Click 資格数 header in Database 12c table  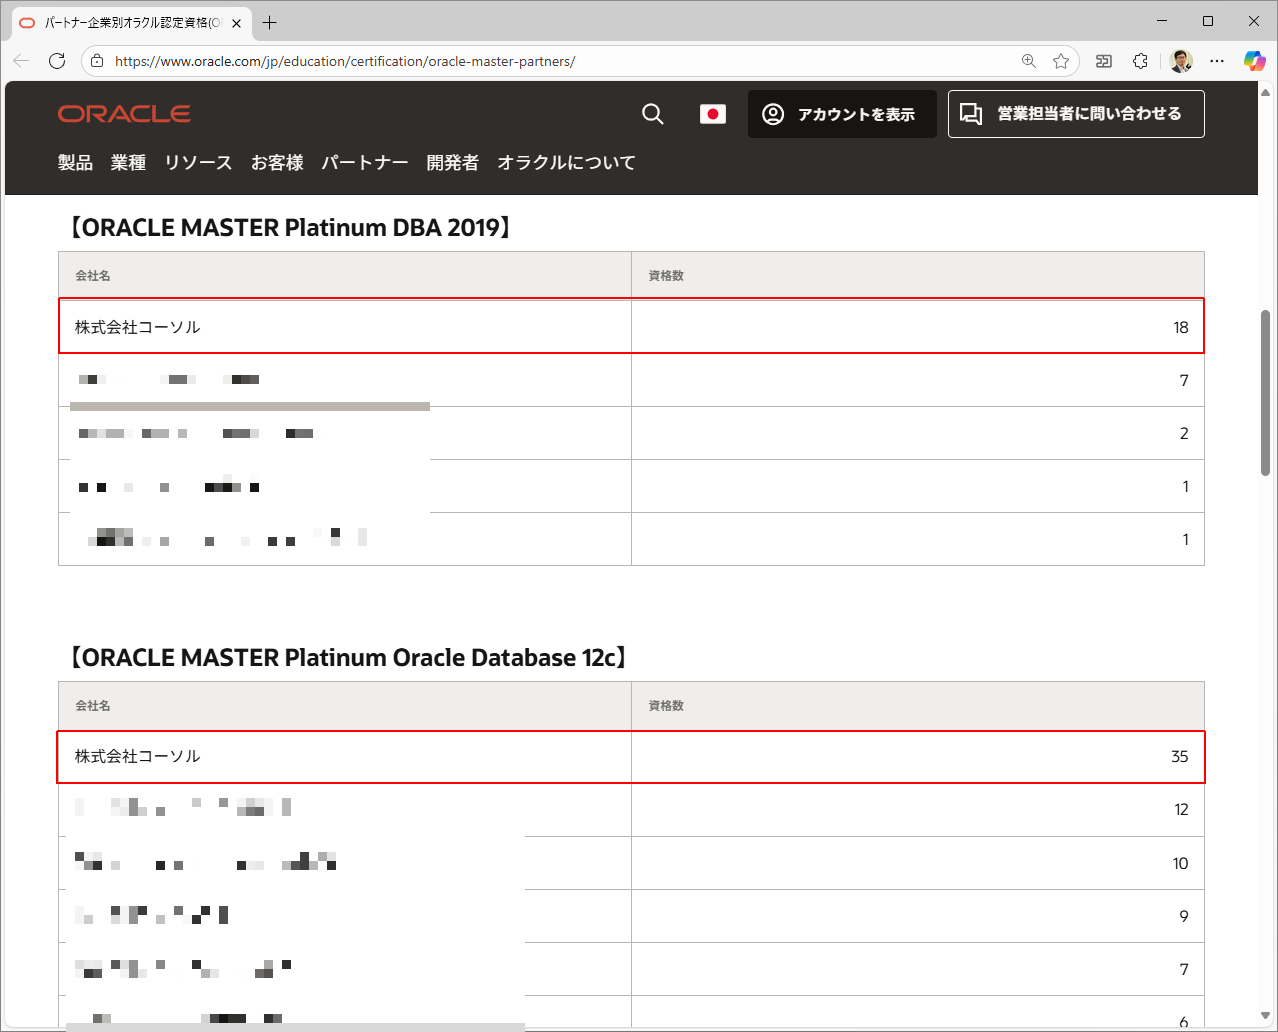(666, 705)
